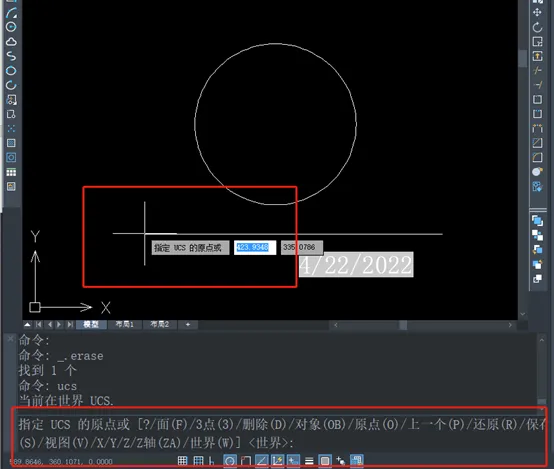This screenshot has width=554, height=469.
Task: Select the Move tool on right toolbar
Action: (537, 13)
